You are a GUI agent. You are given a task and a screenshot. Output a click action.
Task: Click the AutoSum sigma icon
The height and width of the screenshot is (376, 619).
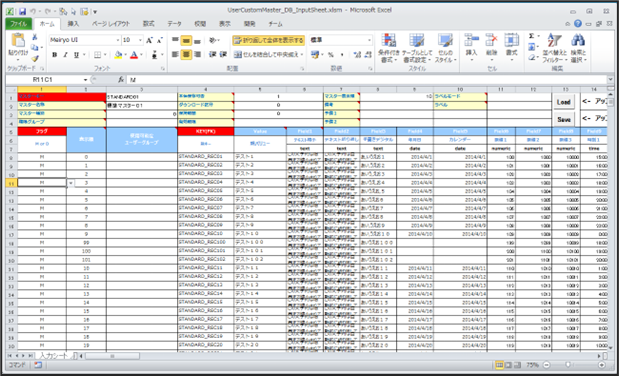pyautogui.click(x=531, y=36)
